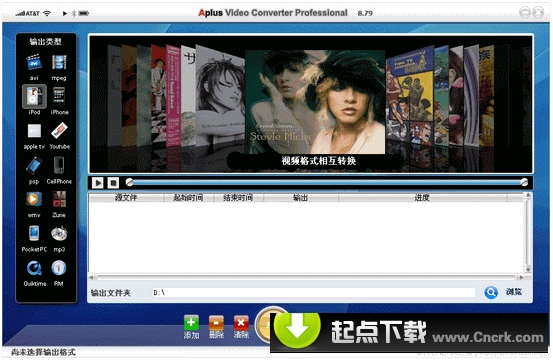Choose the mp3 output type
Image resolution: width=553 pixels, height=363 pixels.
tap(59, 234)
